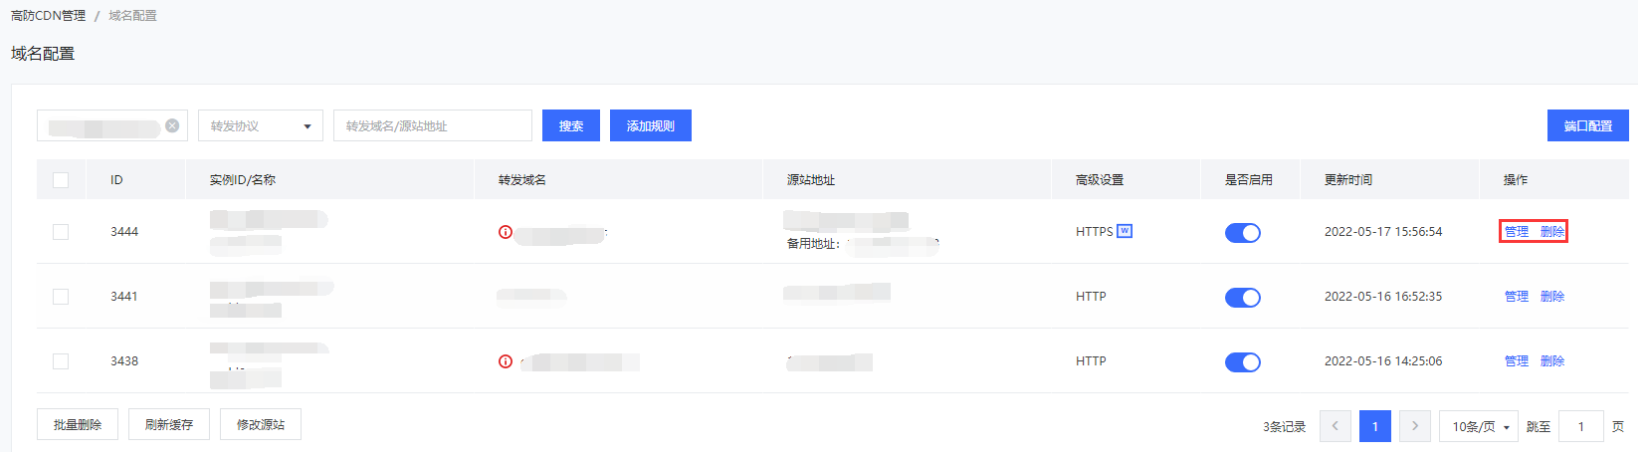1638x452 pixels.
Task: Open the 高防CDN管理 breadcrumb
Action: [48, 16]
